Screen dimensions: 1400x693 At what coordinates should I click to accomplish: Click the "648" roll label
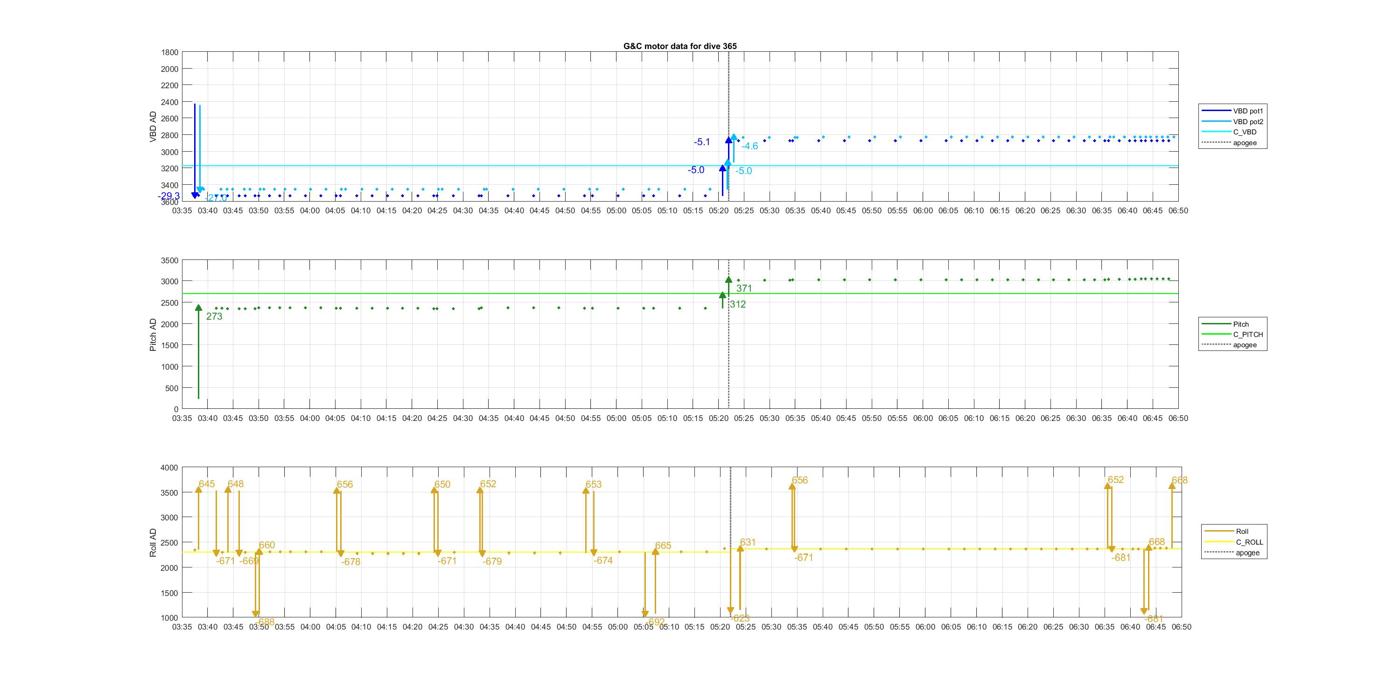236,485
